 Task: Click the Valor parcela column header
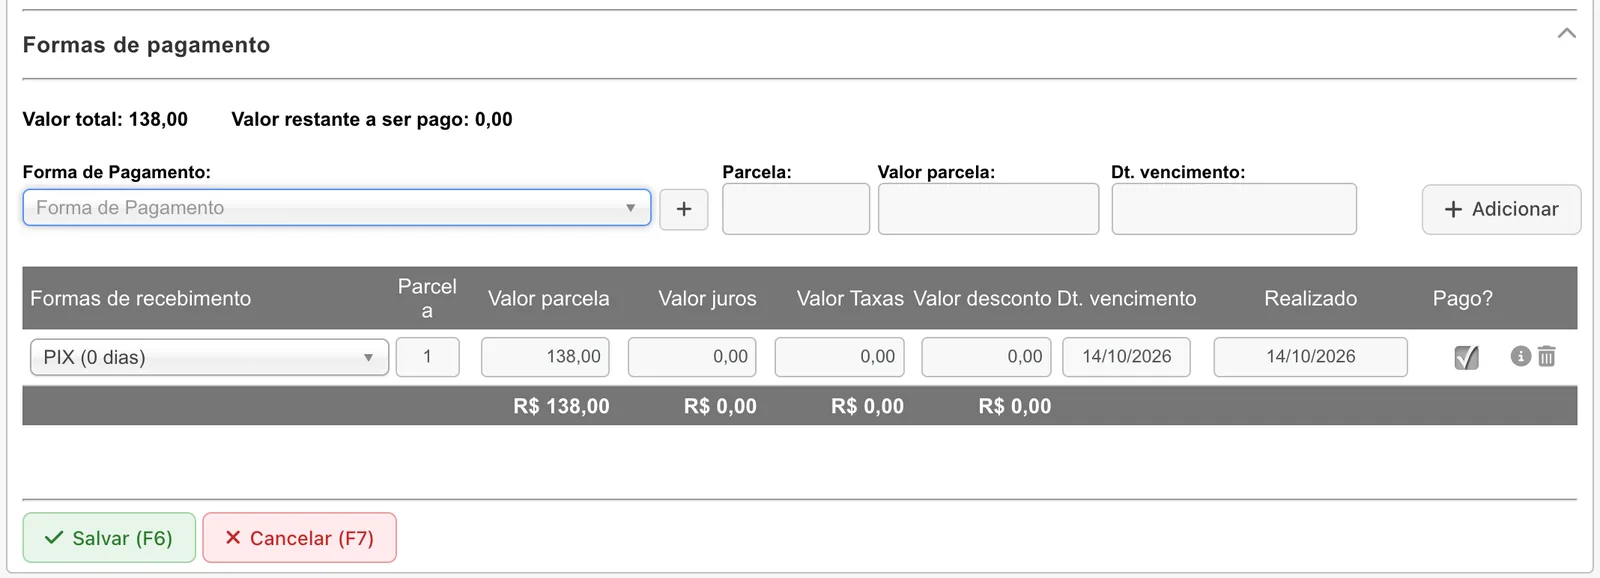click(x=548, y=298)
